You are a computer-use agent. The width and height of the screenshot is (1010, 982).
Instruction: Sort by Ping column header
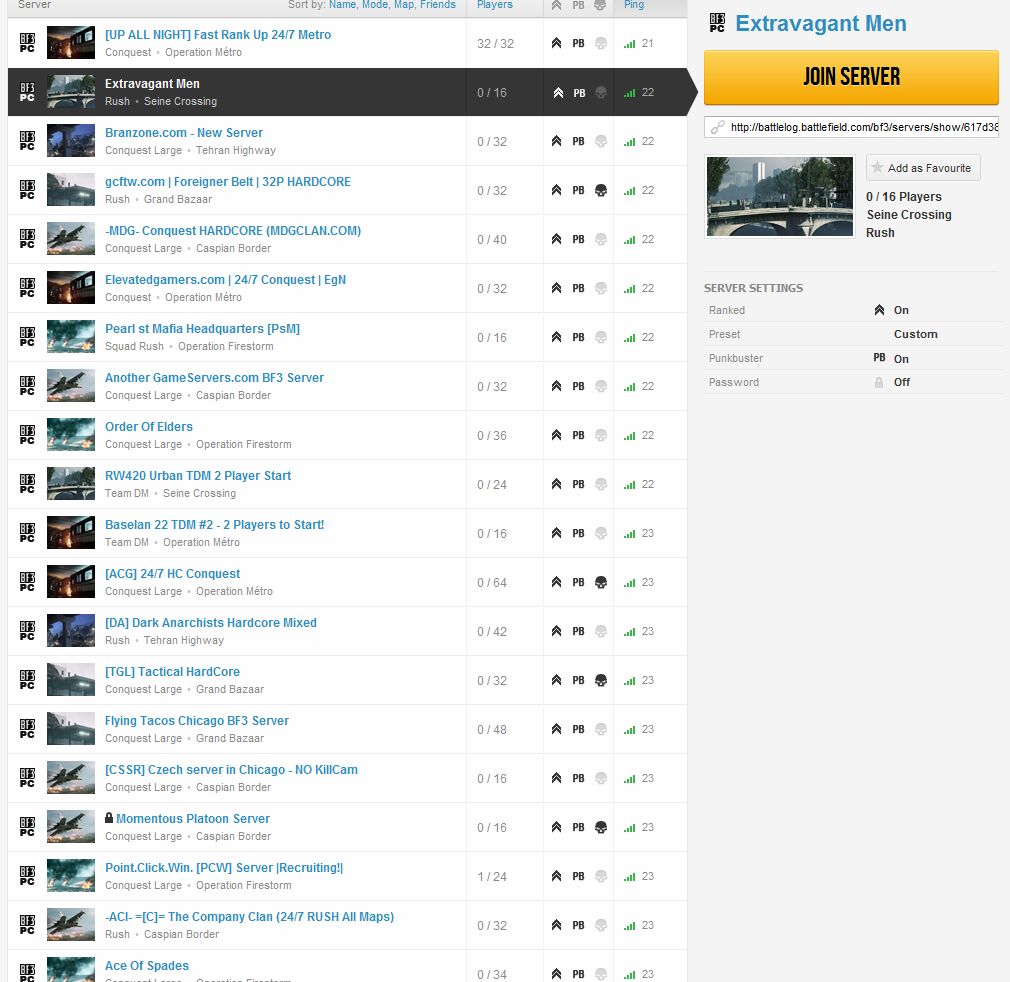click(x=634, y=5)
